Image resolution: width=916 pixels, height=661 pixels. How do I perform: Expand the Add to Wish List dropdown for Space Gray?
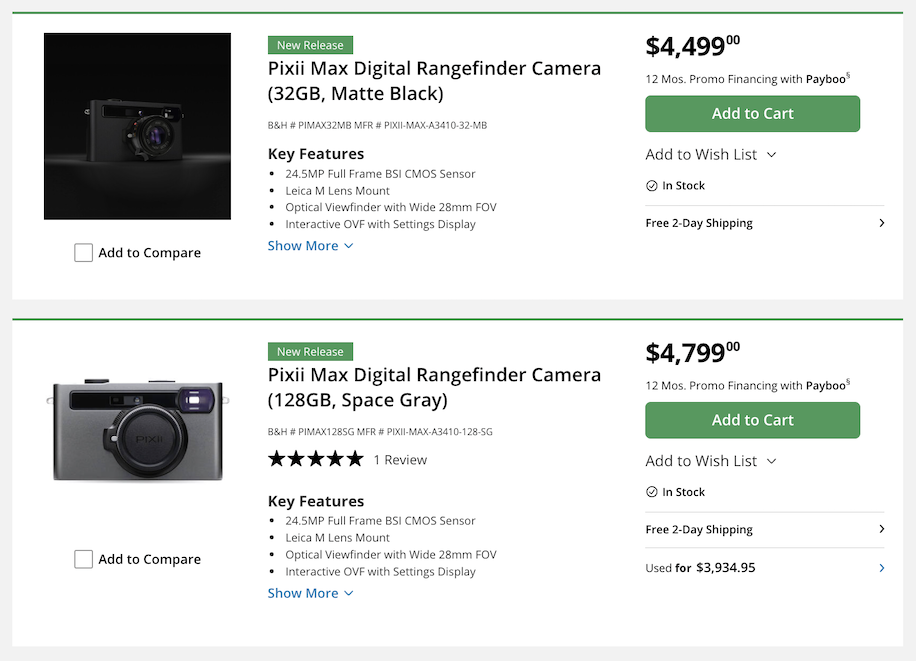point(711,460)
